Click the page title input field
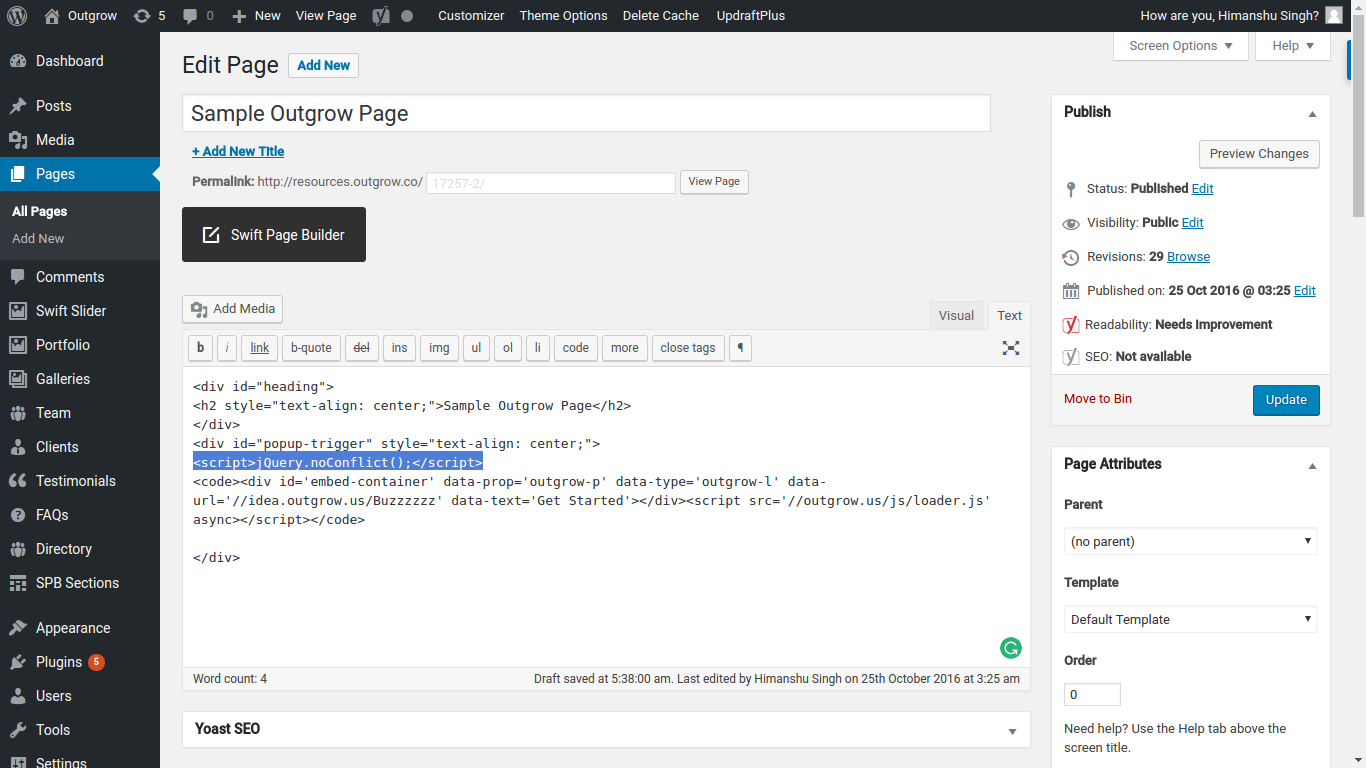The width and height of the screenshot is (1366, 768). tap(586, 113)
